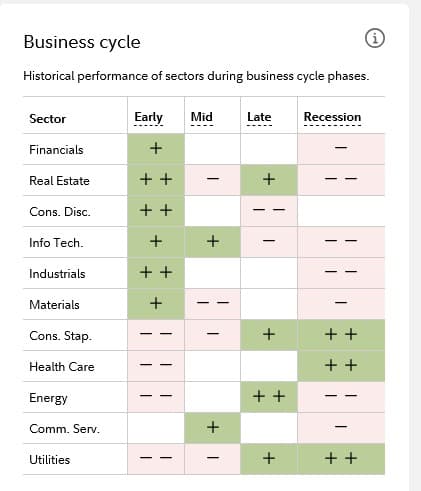Click Info Tech. Mid plus cell
The width and height of the screenshot is (421, 491).
click(212, 242)
